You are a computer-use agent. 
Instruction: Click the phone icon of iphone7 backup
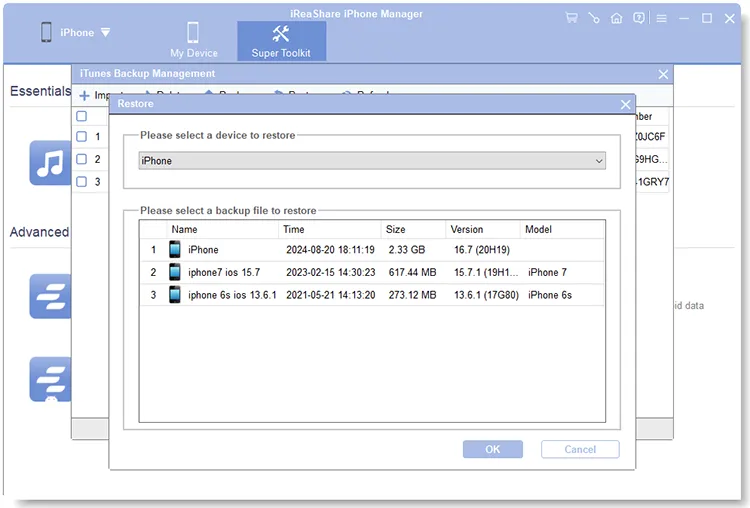coord(175,272)
